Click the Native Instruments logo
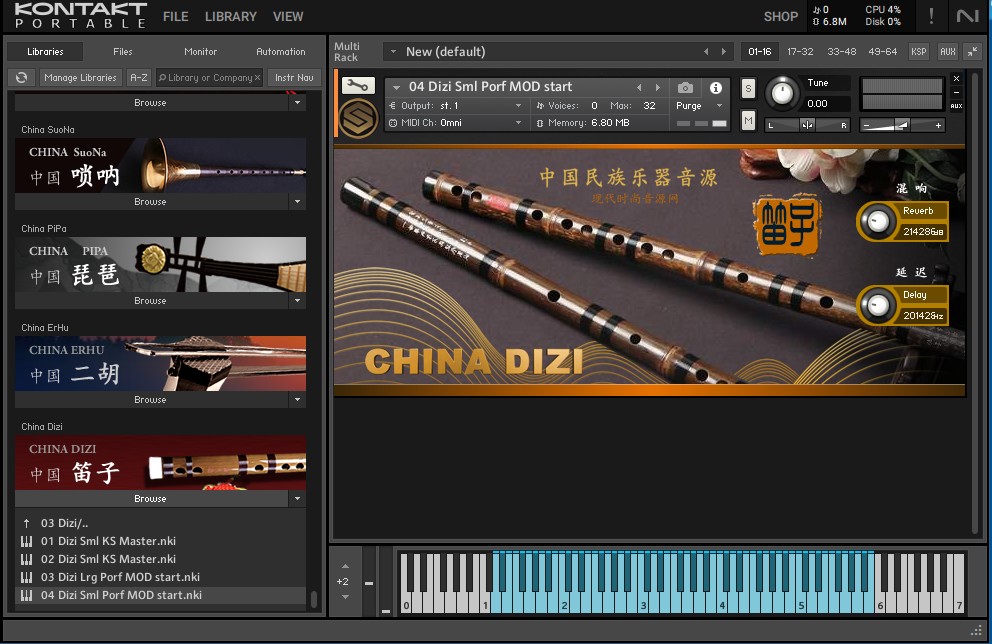Screen dimensions: 992x644 [x=968, y=16]
